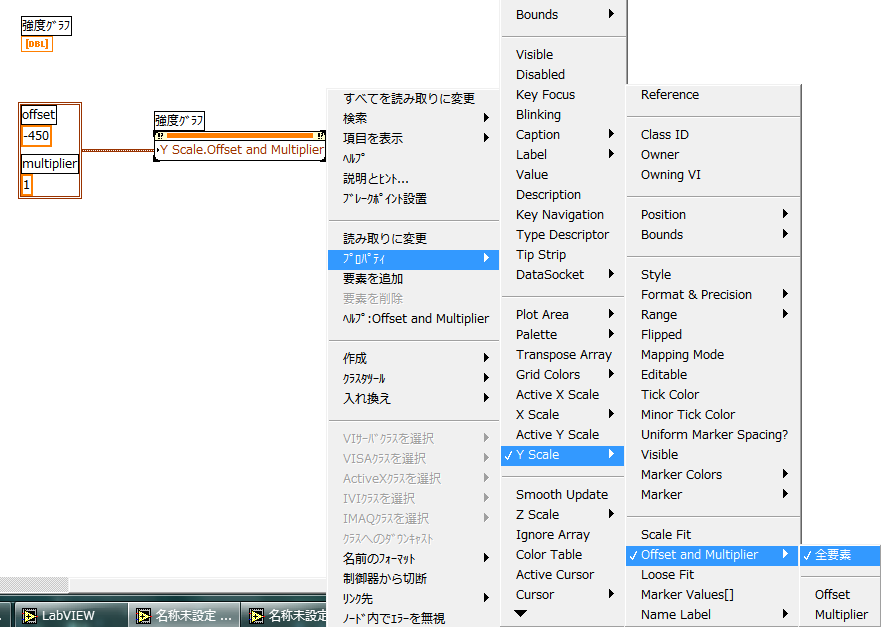Expand the 検索 submenu

(x=414, y=118)
